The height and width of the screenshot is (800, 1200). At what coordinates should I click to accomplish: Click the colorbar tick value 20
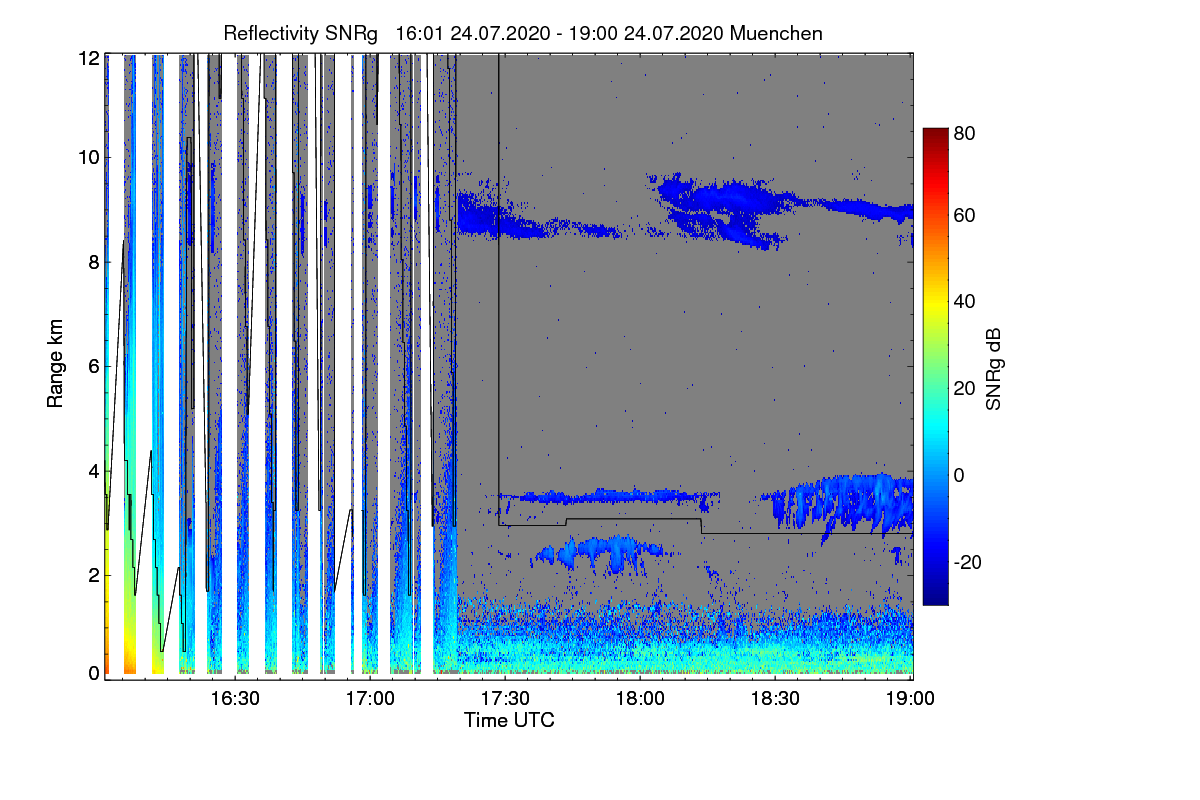click(963, 388)
